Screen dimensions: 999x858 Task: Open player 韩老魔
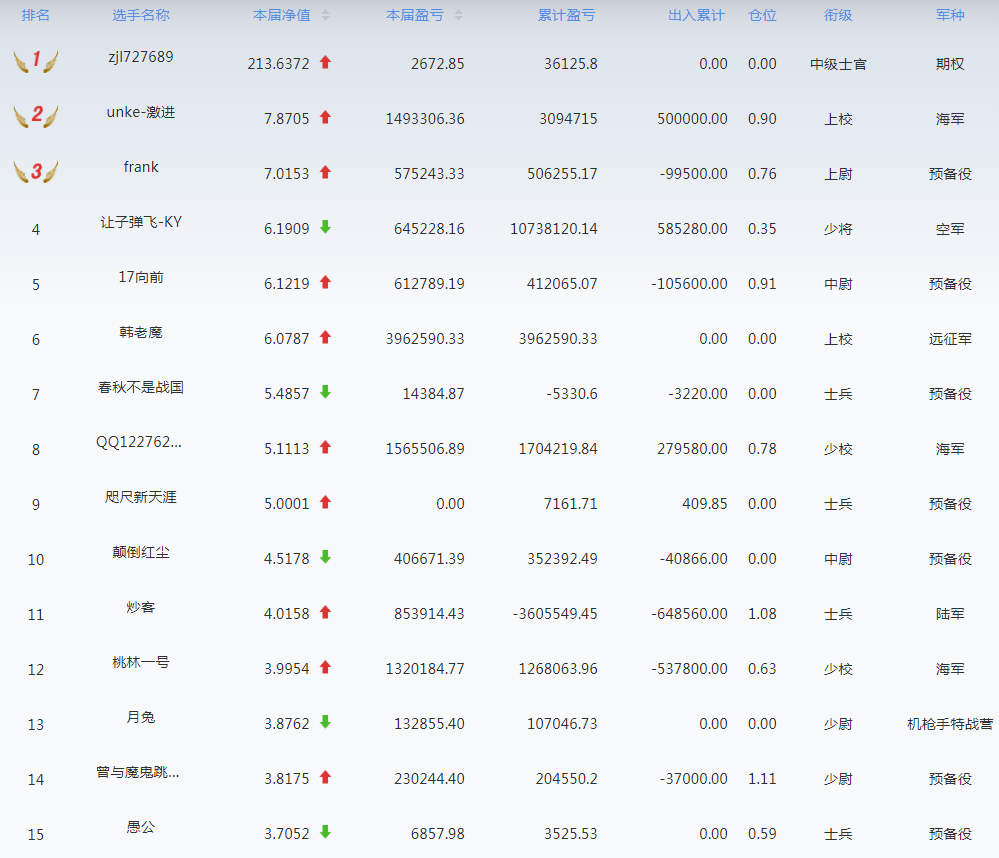(141, 332)
